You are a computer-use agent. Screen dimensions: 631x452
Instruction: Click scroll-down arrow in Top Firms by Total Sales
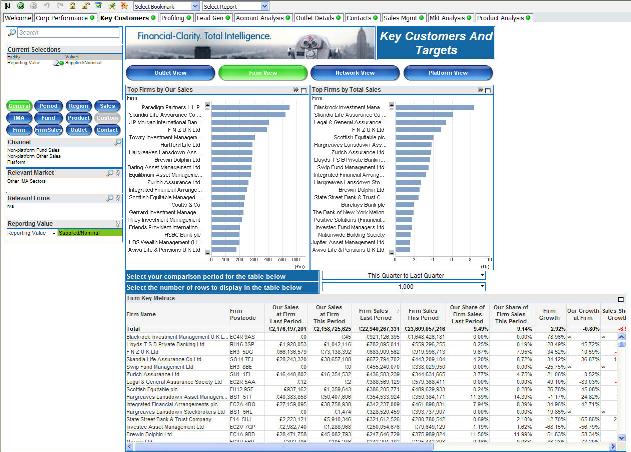391,252
